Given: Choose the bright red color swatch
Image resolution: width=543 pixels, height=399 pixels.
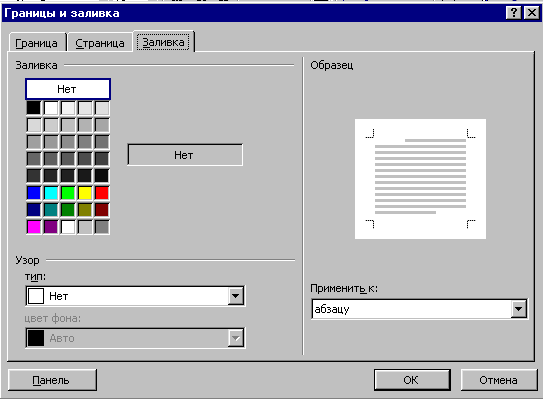Looking at the screenshot, I should click(102, 193).
